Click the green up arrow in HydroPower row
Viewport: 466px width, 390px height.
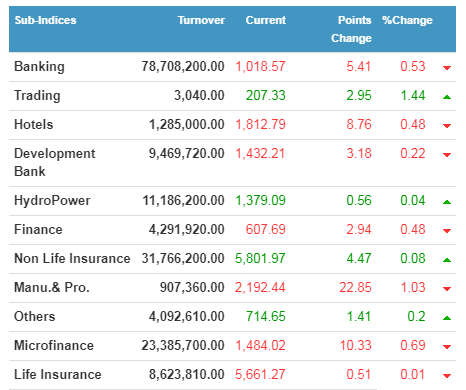[447, 202]
